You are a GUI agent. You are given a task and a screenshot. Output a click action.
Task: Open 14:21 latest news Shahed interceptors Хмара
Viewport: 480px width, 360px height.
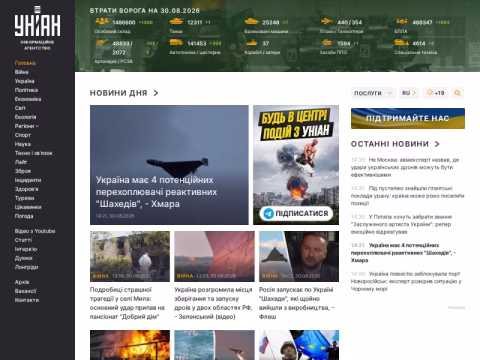(403, 253)
